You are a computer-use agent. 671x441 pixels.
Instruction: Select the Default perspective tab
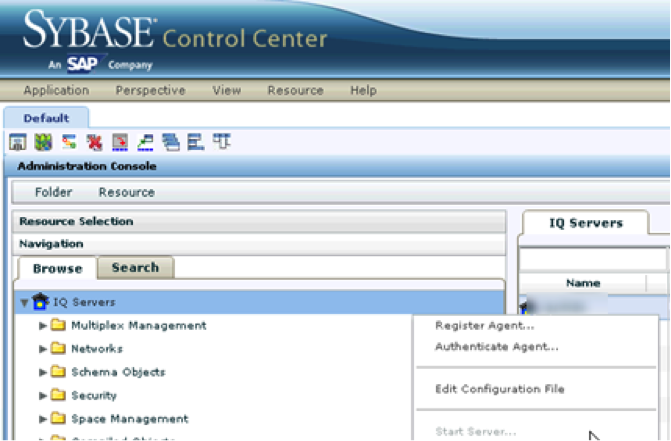point(46,118)
